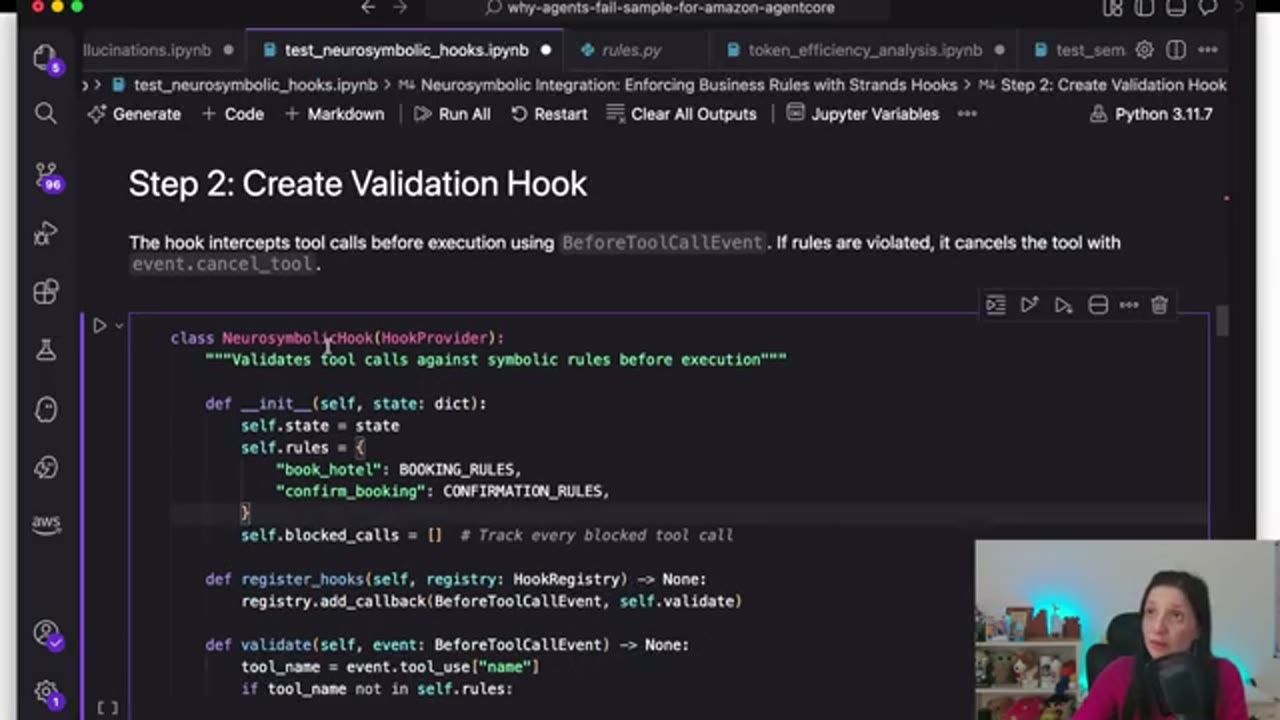The image size is (1280, 720).
Task: Open more notebook toolbar actions ellipsis after Jupyter Variables
Action: point(967,114)
